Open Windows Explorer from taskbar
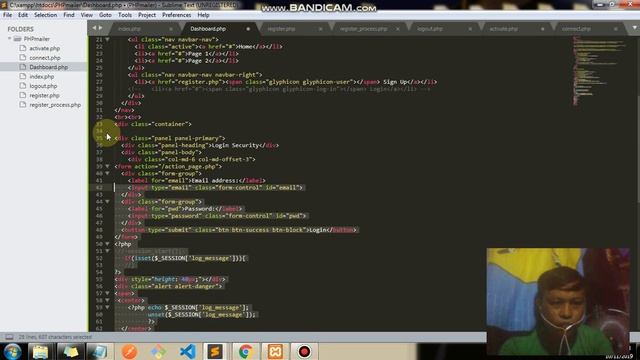Image resolution: width=640 pixels, height=360 pixels. (40, 351)
